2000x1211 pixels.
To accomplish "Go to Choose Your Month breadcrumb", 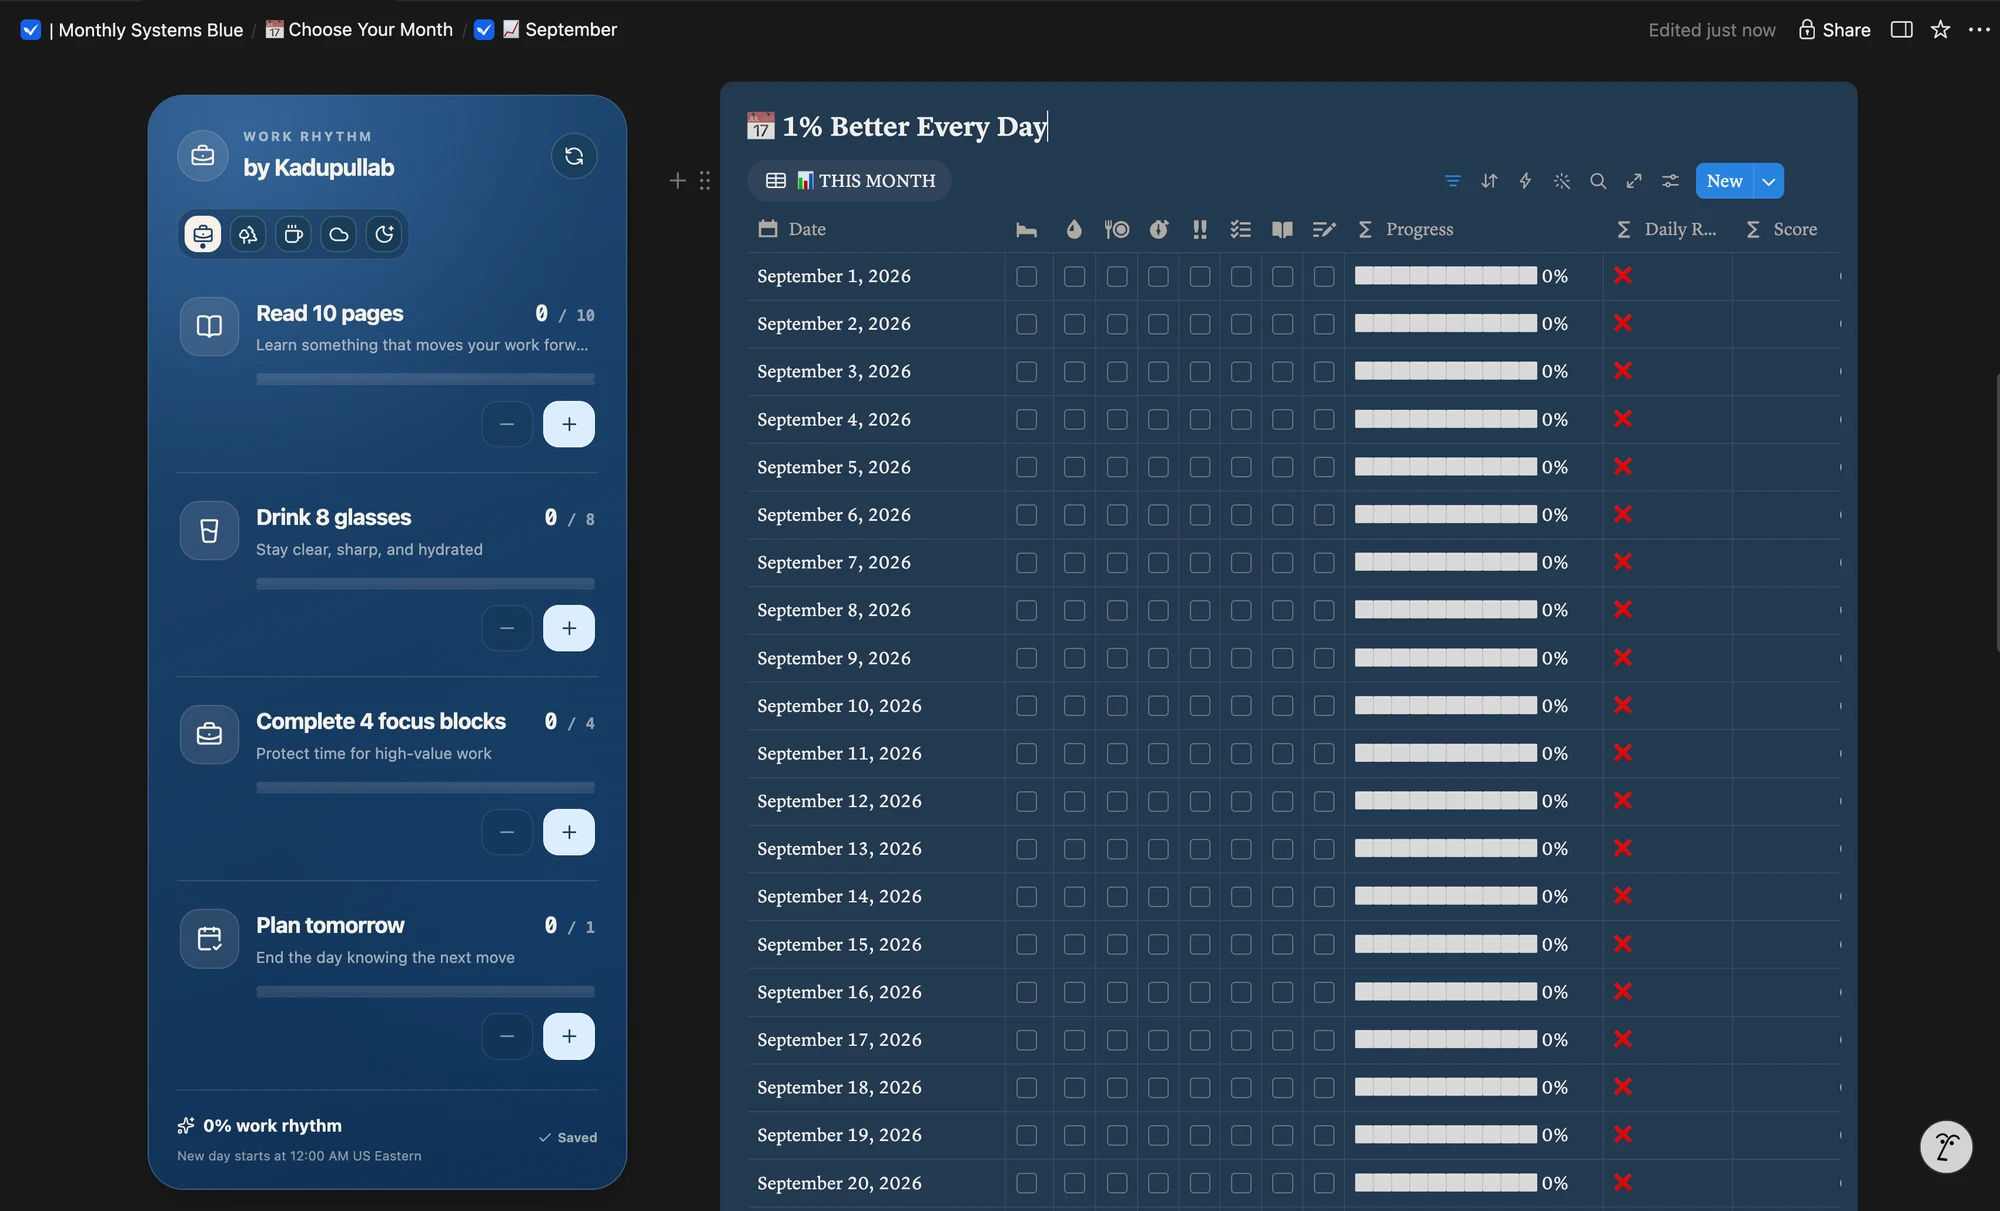I will pos(359,30).
